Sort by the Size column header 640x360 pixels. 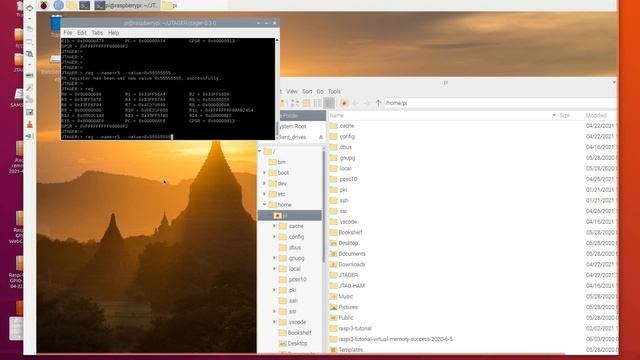pos(570,116)
